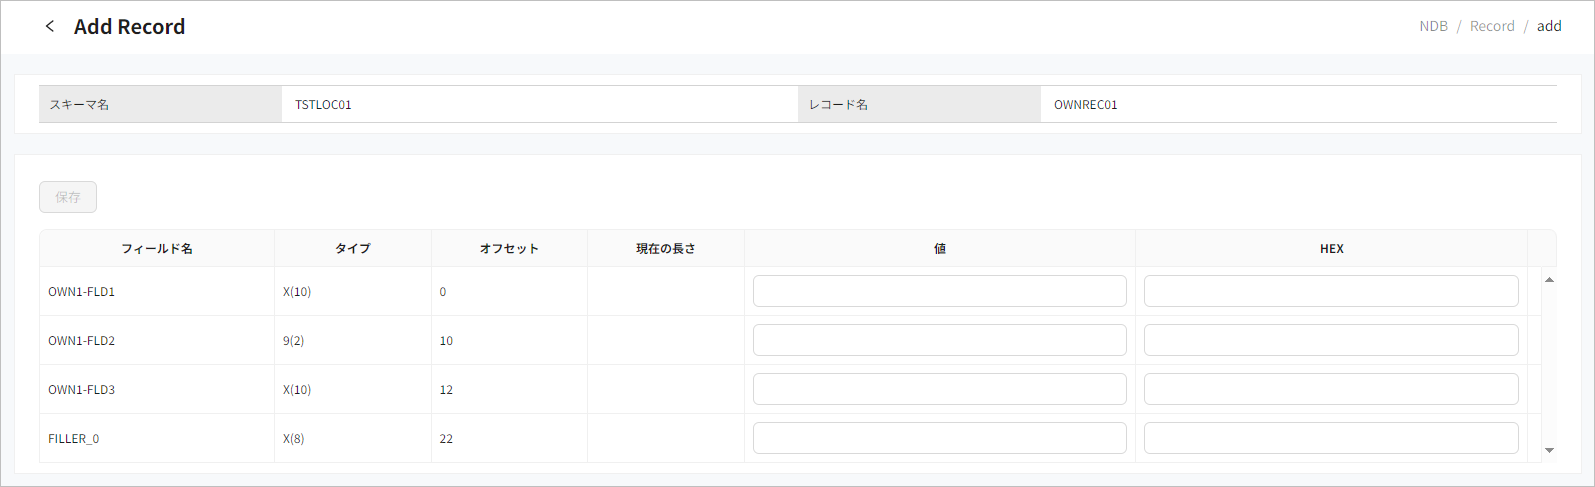Viewport: 1595px width, 487px height.
Task: Select the record name value OWNREC01
Action: pyautogui.click(x=1085, y=105)
